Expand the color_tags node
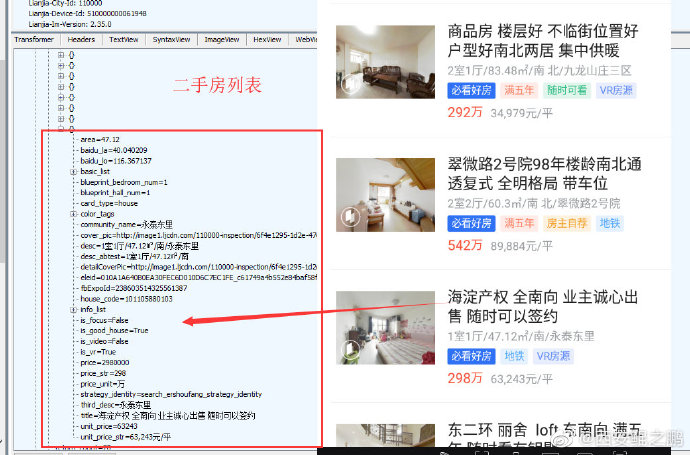 (x=73, y=214)
